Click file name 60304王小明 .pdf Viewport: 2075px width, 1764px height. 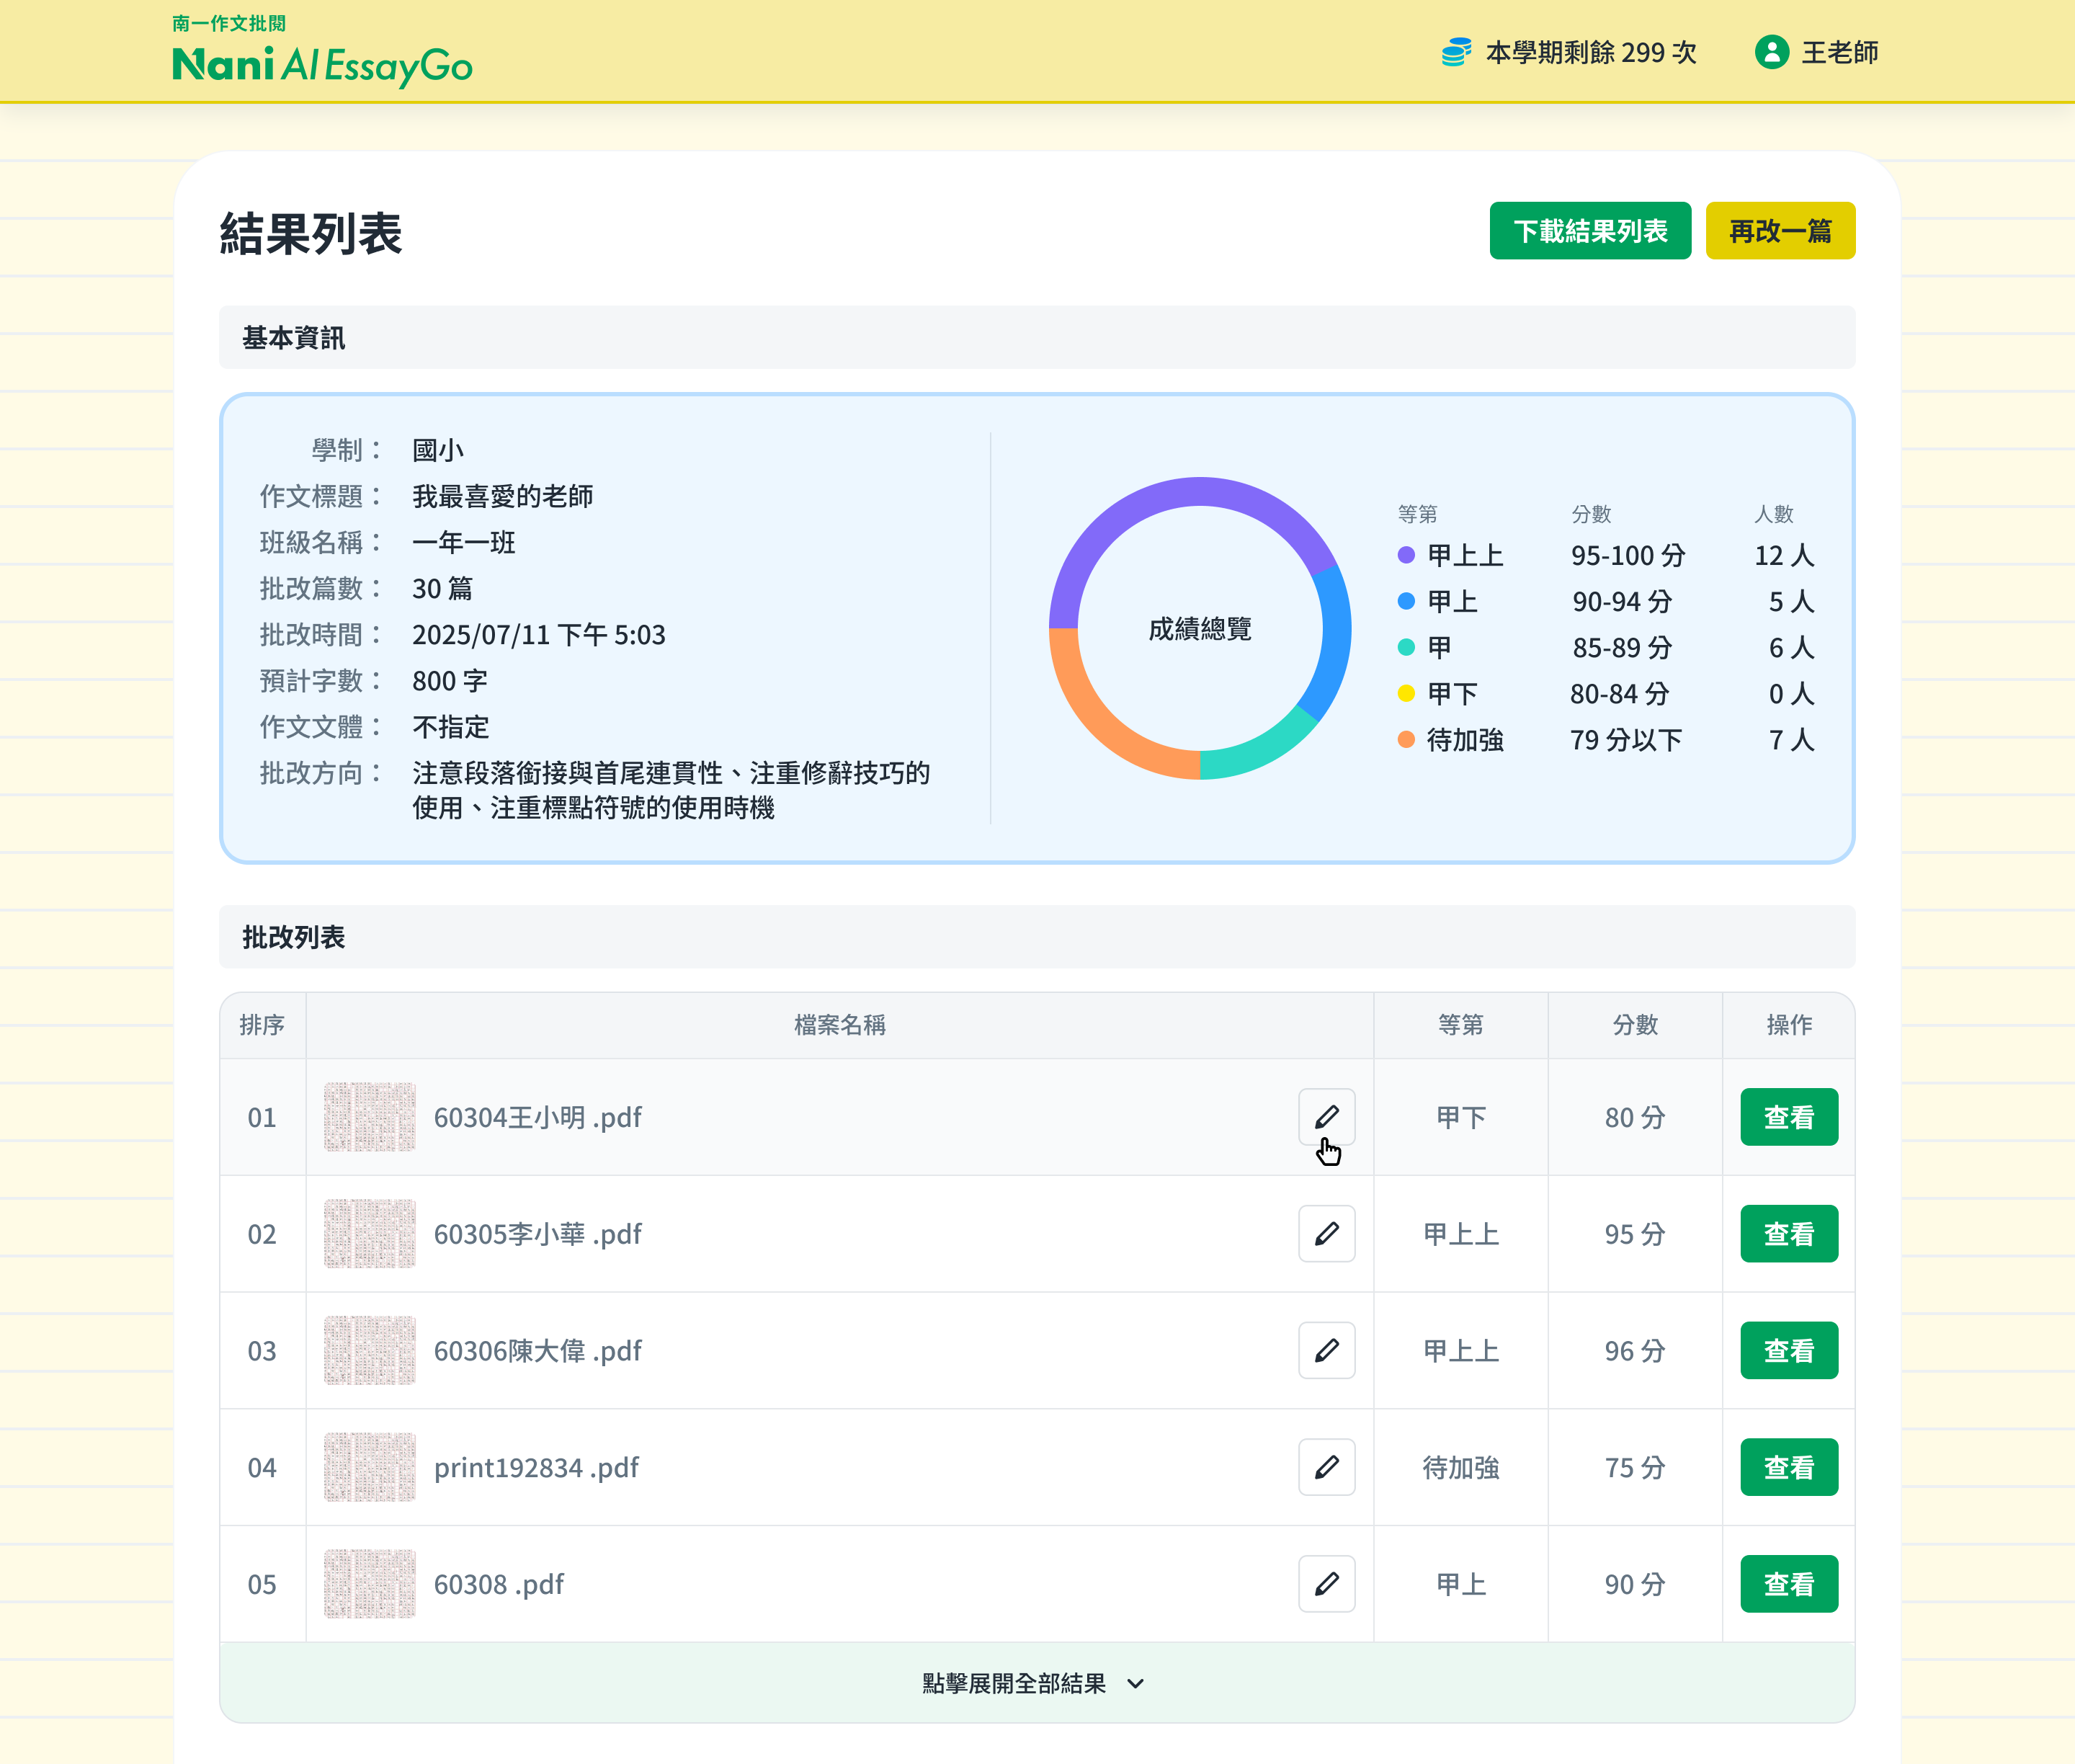(x=537, y=1117)
